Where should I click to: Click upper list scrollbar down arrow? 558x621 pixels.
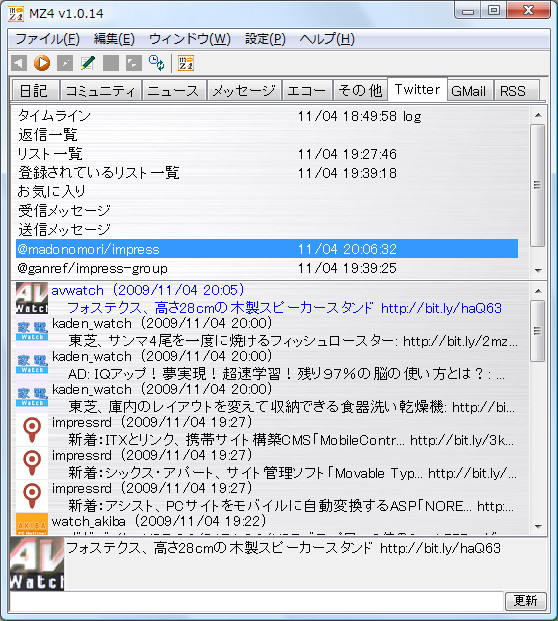538,270
